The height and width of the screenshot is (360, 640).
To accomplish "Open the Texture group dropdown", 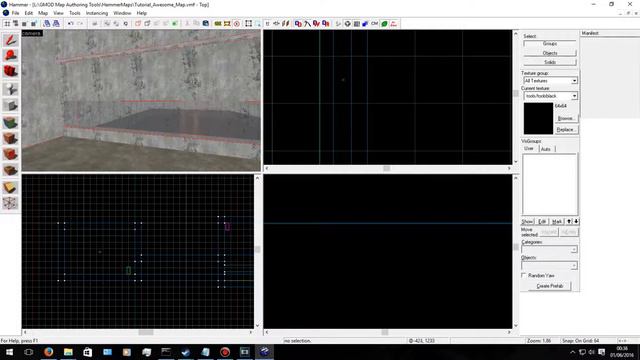I will click(551, 81).
